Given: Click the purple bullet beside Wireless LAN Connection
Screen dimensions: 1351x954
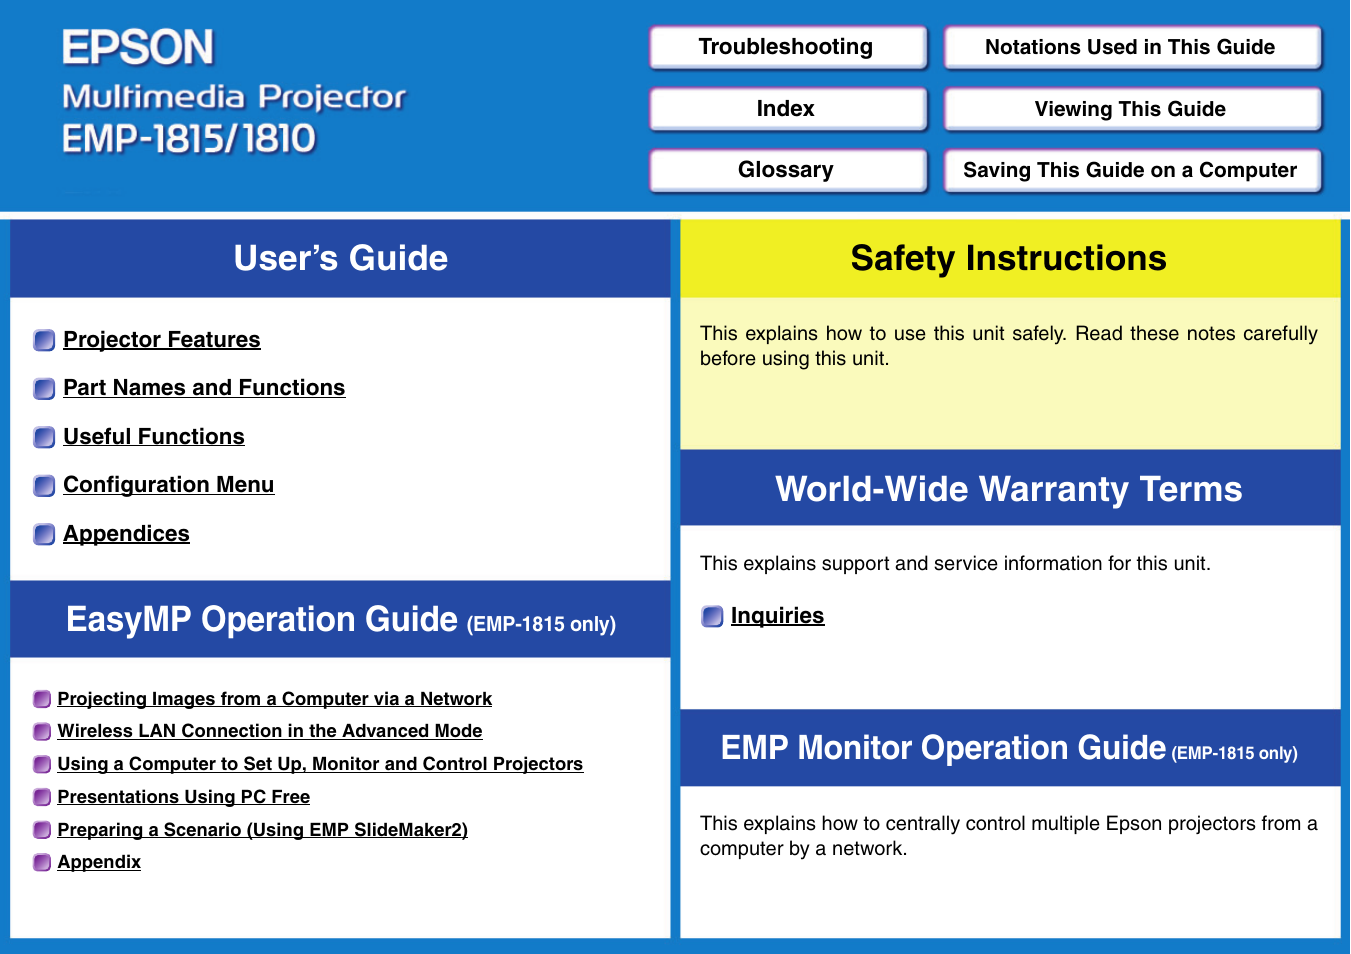Looking at the screenshot, I should coord(42,732).
